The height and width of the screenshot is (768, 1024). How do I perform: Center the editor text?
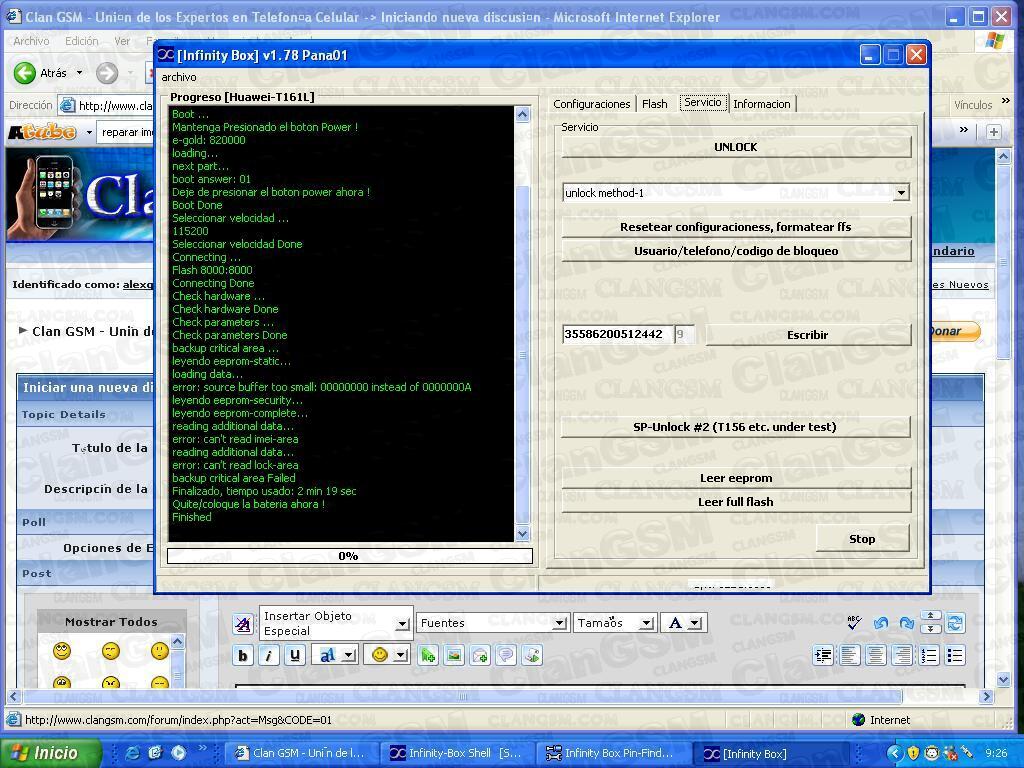[876, 655]
